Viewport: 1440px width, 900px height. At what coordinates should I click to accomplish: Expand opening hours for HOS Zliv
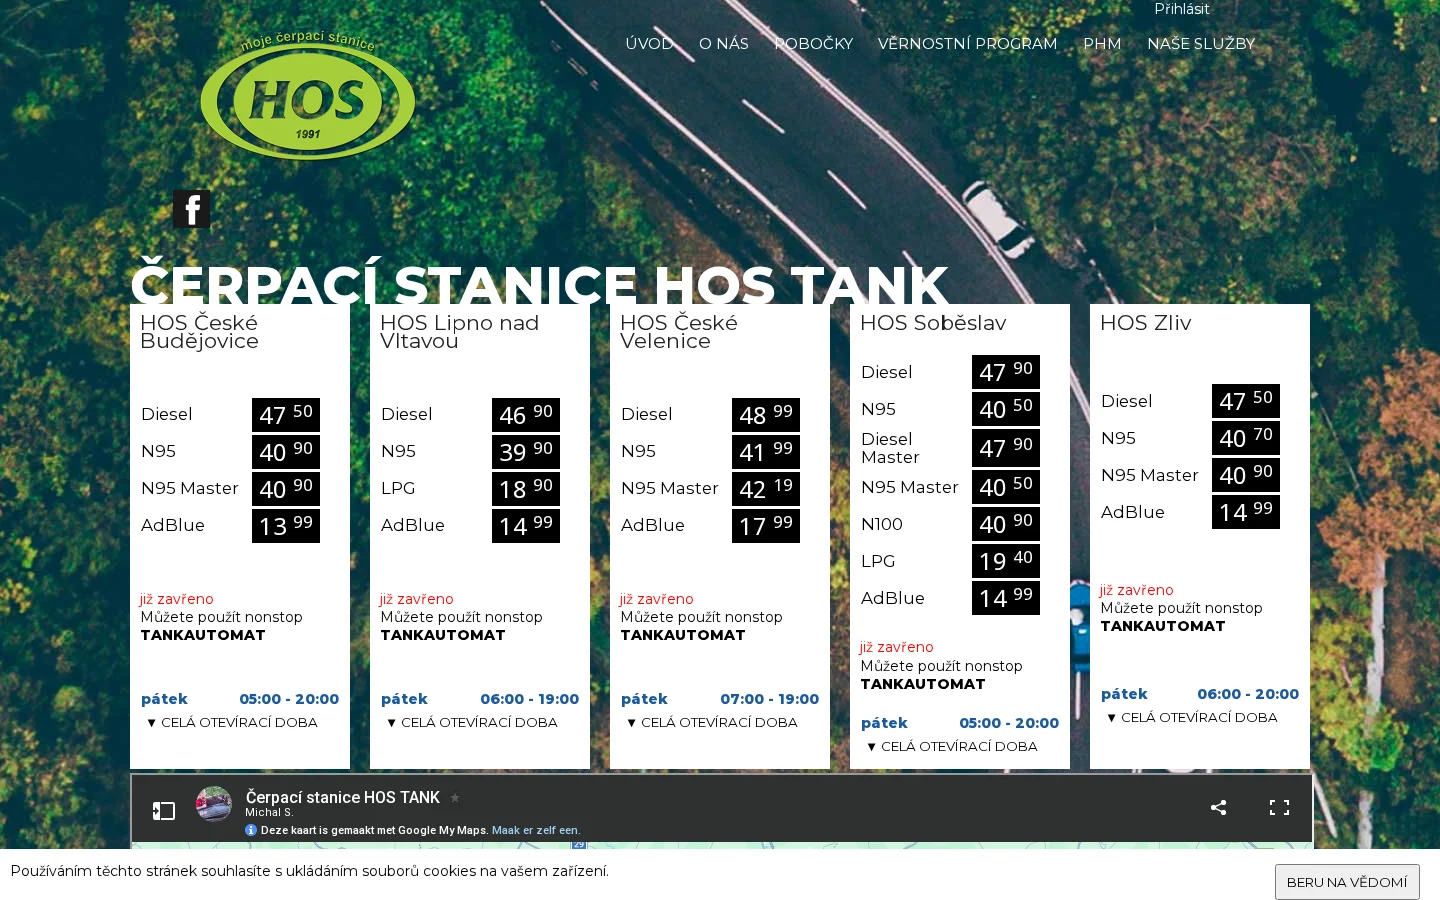(x=1192, y=717)
